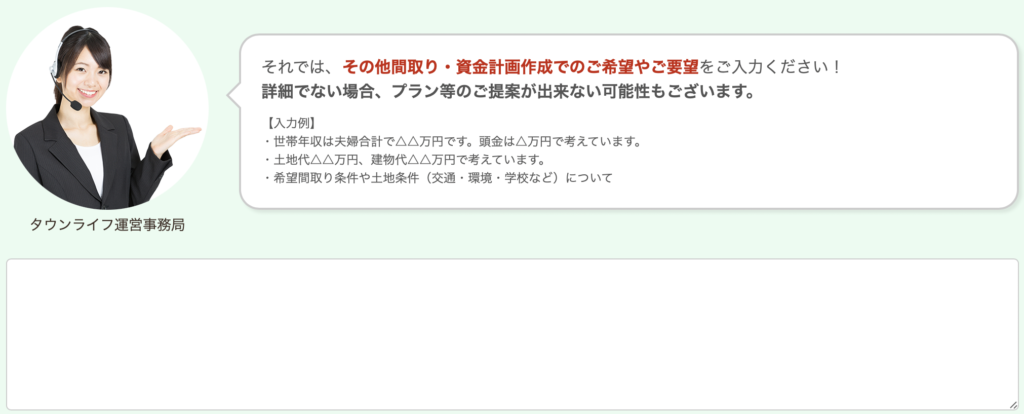Click the 土地代△△万円 example line
The image size is (1024, 414).
(x=404, y=159)
